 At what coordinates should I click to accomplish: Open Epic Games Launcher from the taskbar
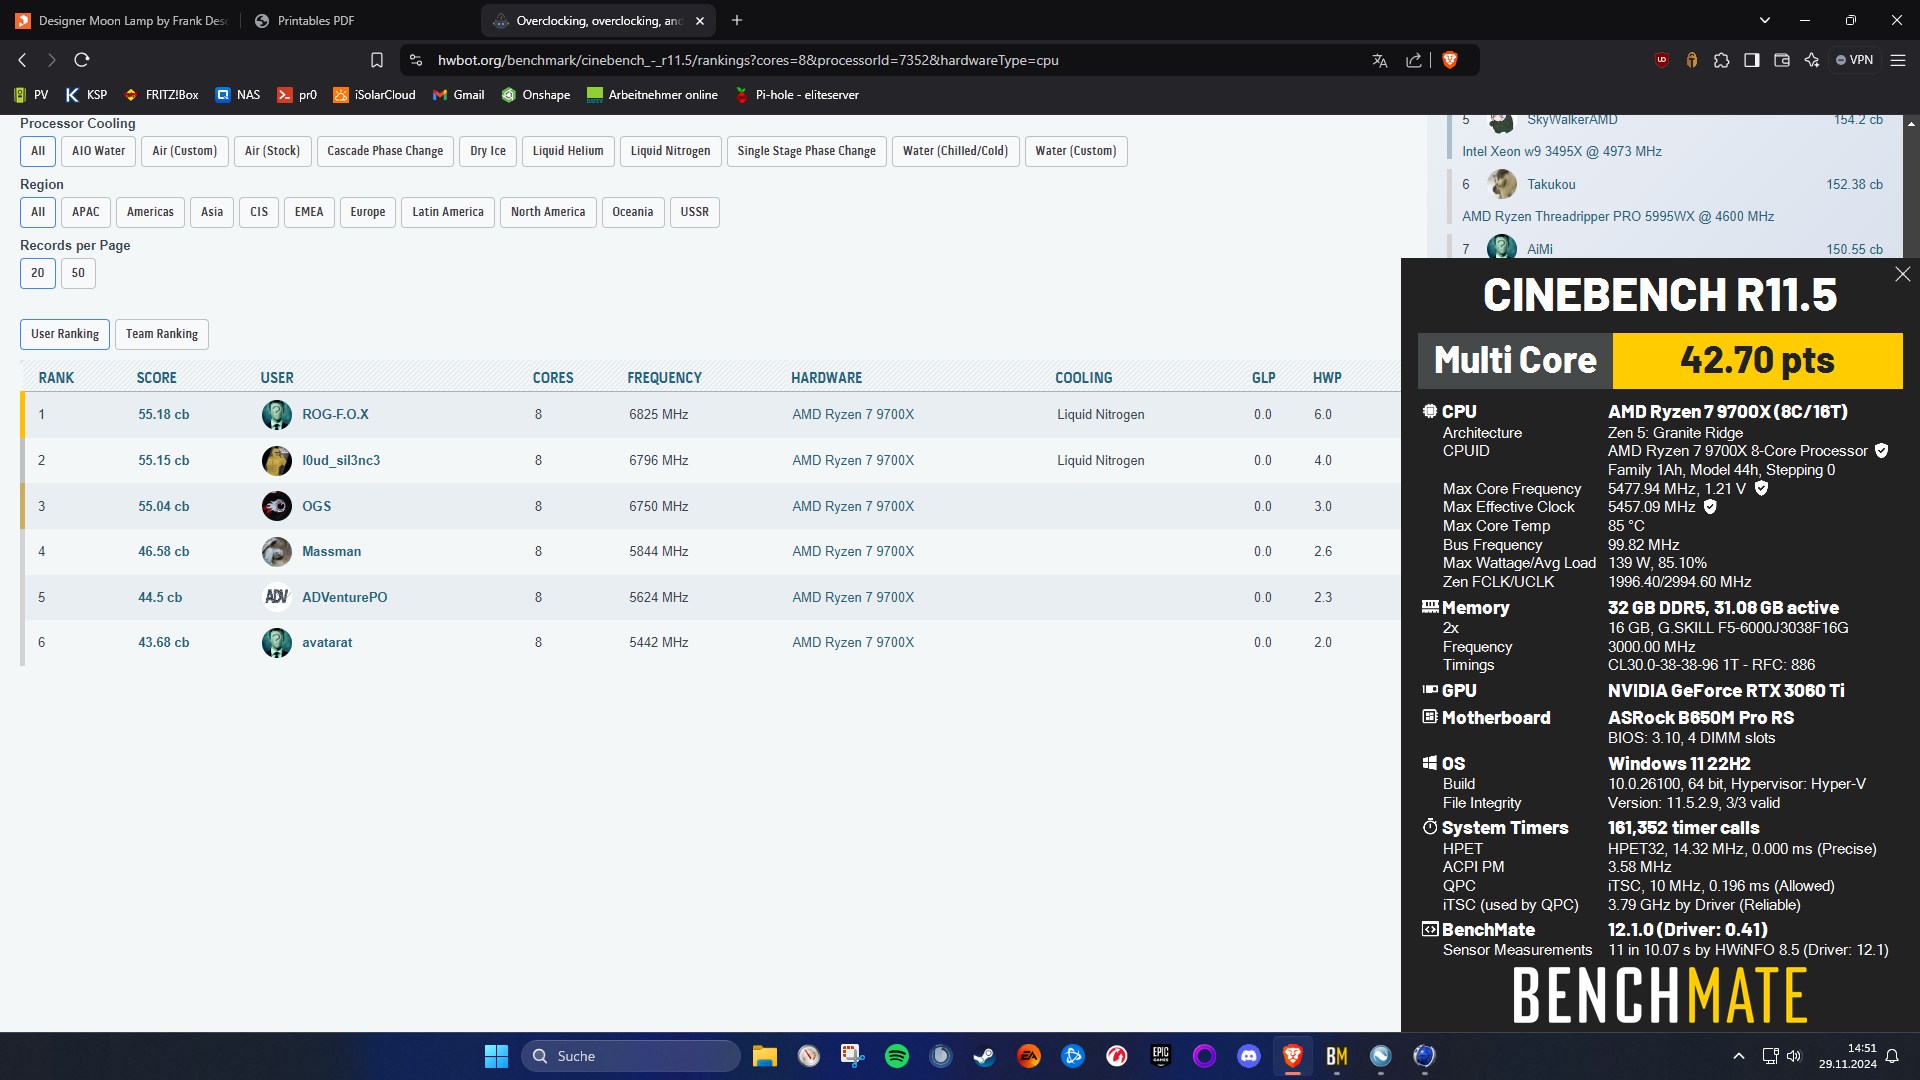click(x=1161, y=1056)
